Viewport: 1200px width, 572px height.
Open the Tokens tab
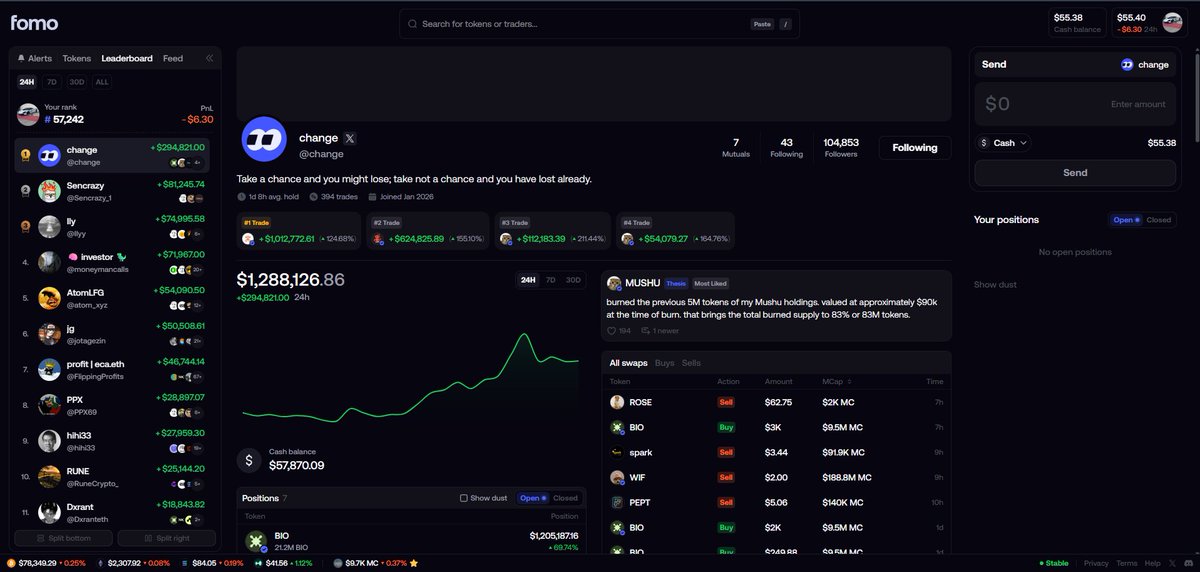76,58
